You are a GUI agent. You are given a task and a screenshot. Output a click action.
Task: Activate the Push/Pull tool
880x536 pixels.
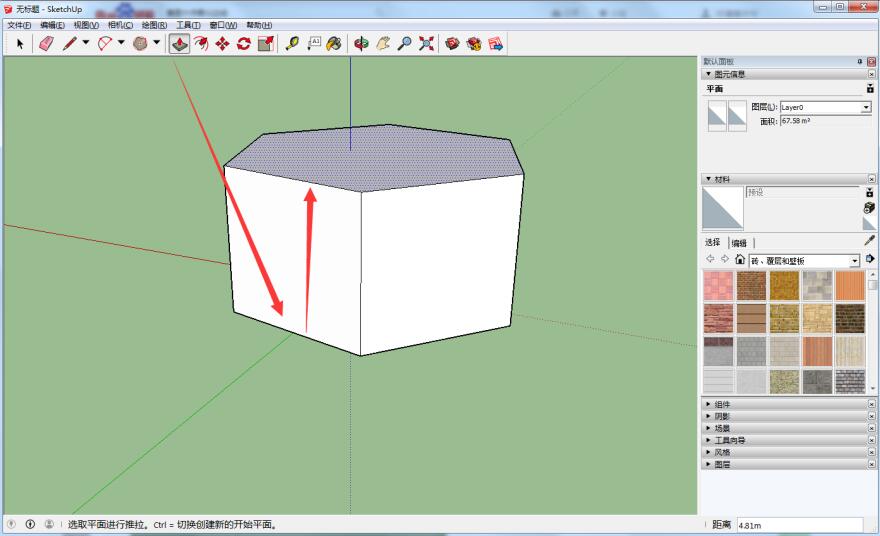(179, 43)
